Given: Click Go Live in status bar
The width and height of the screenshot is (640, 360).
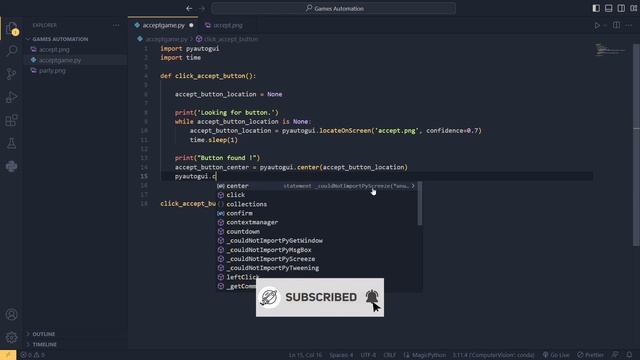Looking at the screenshot, I should (556, 355).
